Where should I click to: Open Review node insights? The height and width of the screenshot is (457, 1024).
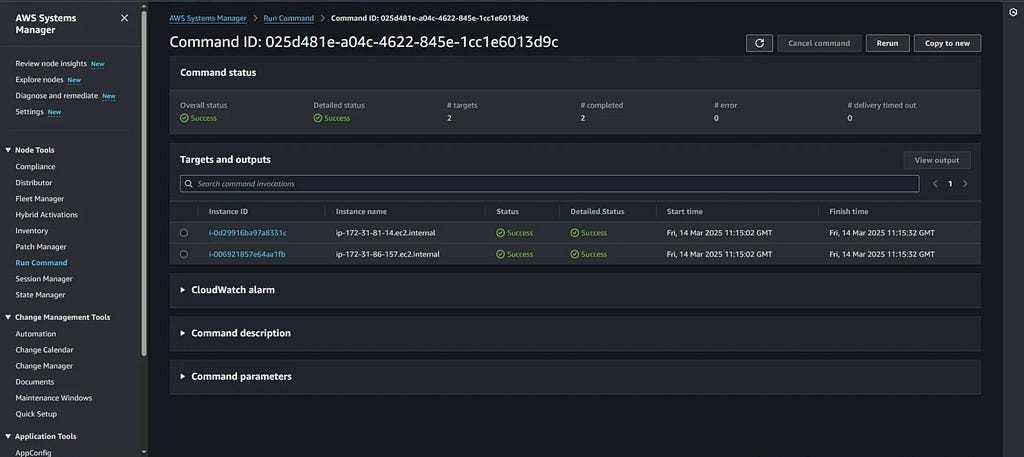point(51,64)
